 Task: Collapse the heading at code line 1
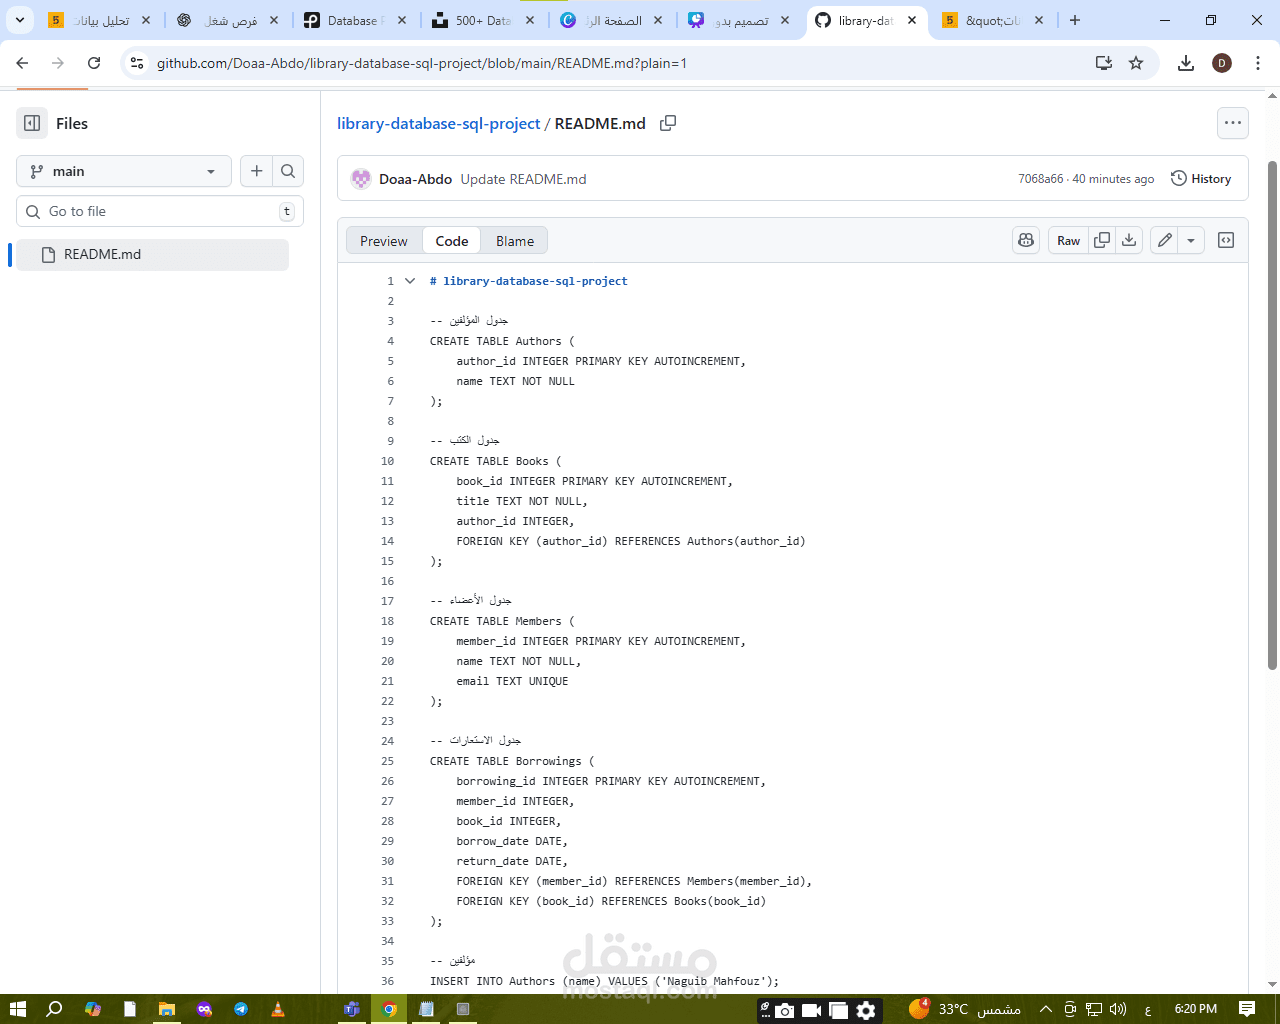pos(410,281)
